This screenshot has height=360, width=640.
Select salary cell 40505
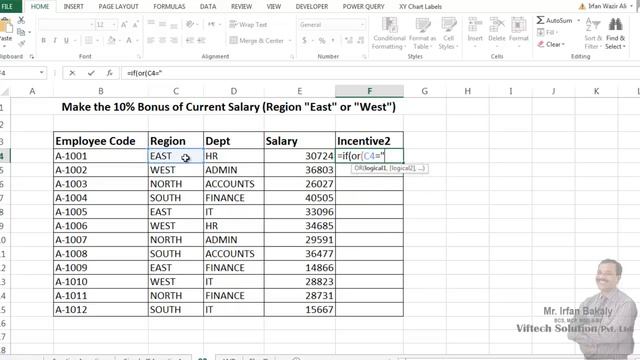tap(300, 198)
